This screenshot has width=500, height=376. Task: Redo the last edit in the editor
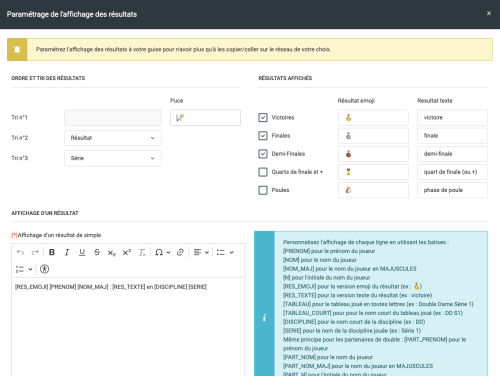point(35,252)
